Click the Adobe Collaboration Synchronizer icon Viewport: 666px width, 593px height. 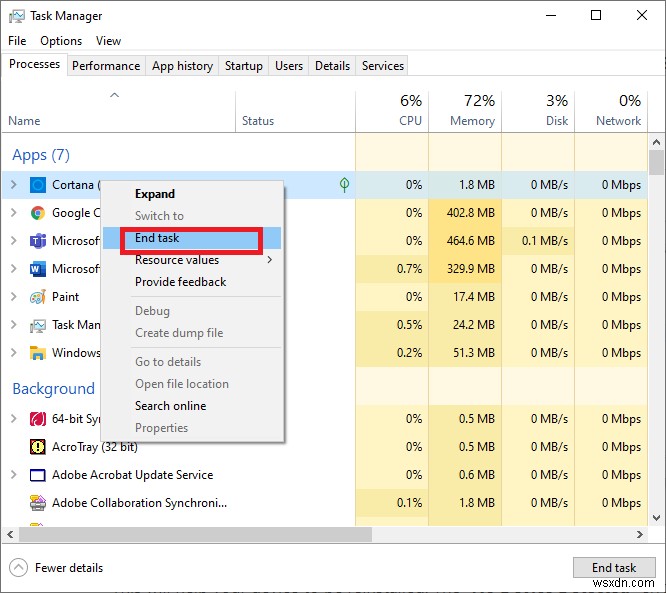(38, 503)
